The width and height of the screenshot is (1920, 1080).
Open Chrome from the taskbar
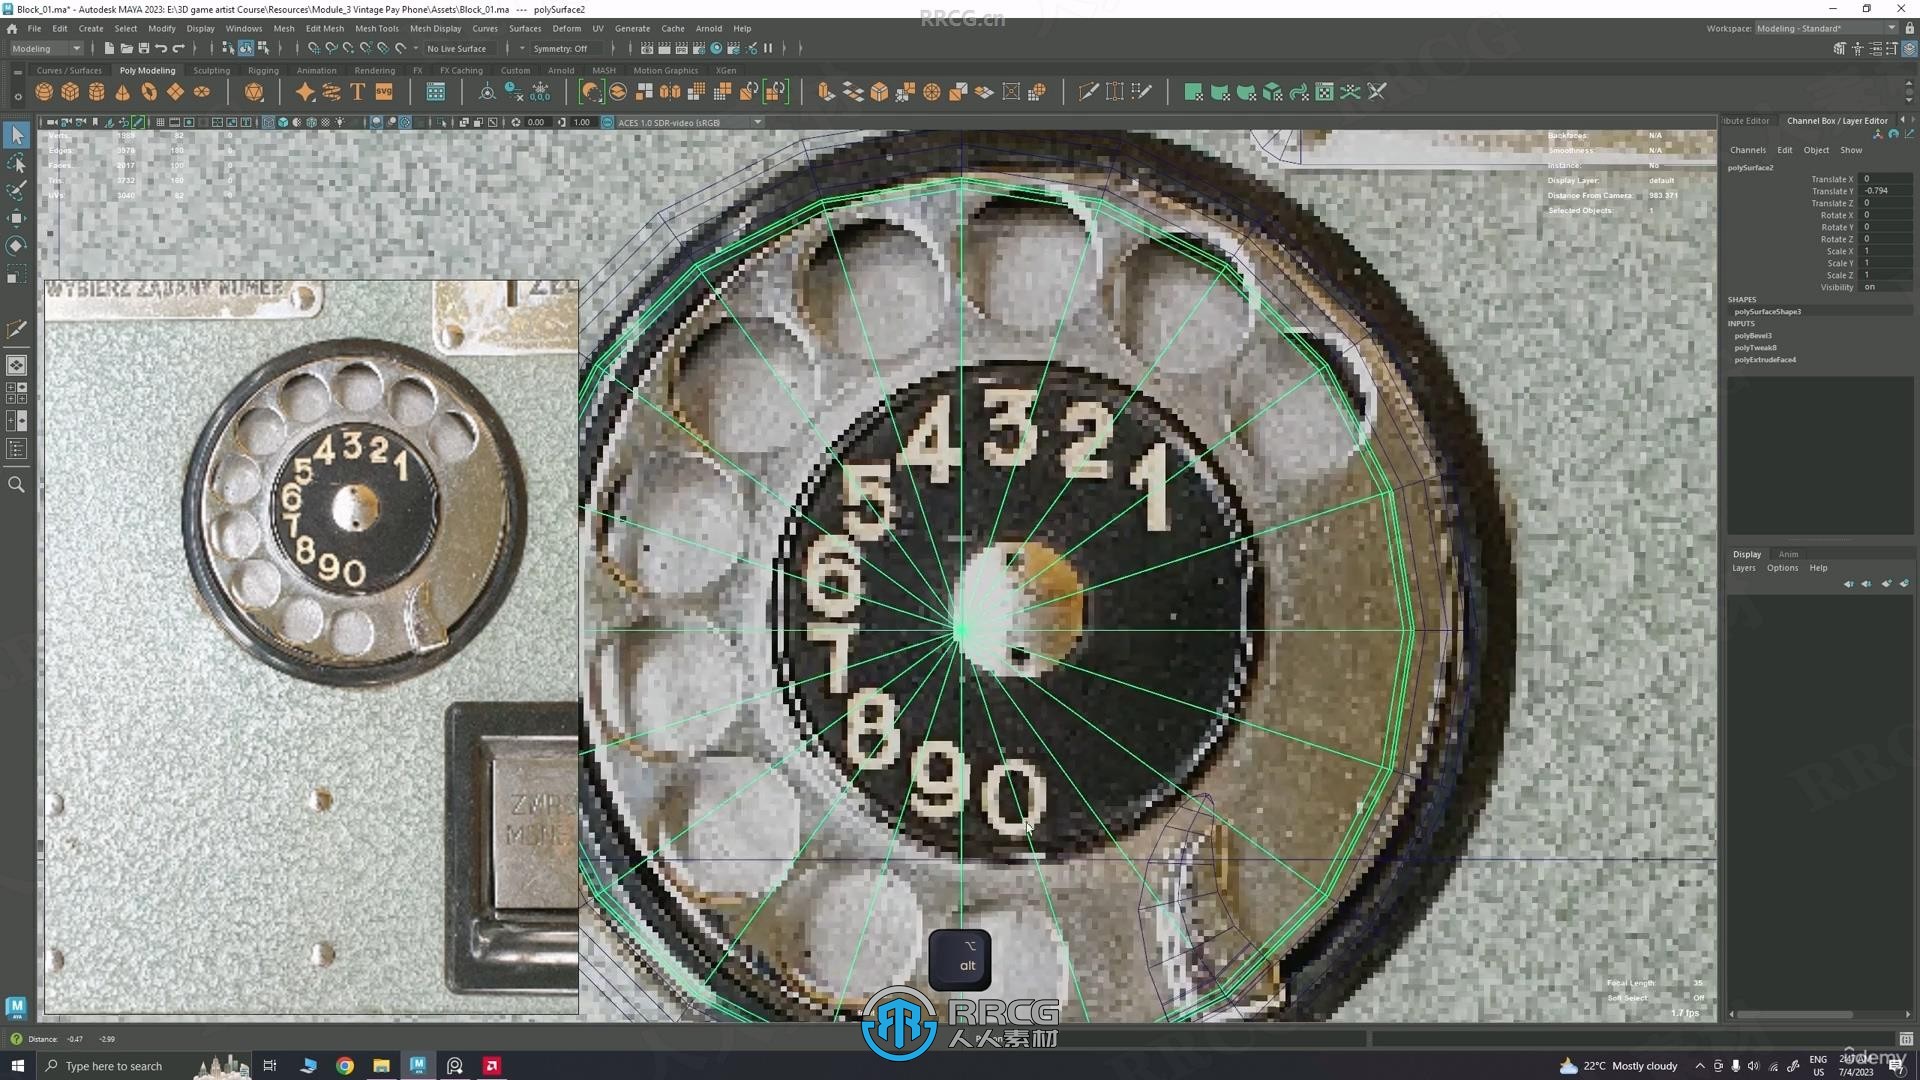click(344, 1066)
